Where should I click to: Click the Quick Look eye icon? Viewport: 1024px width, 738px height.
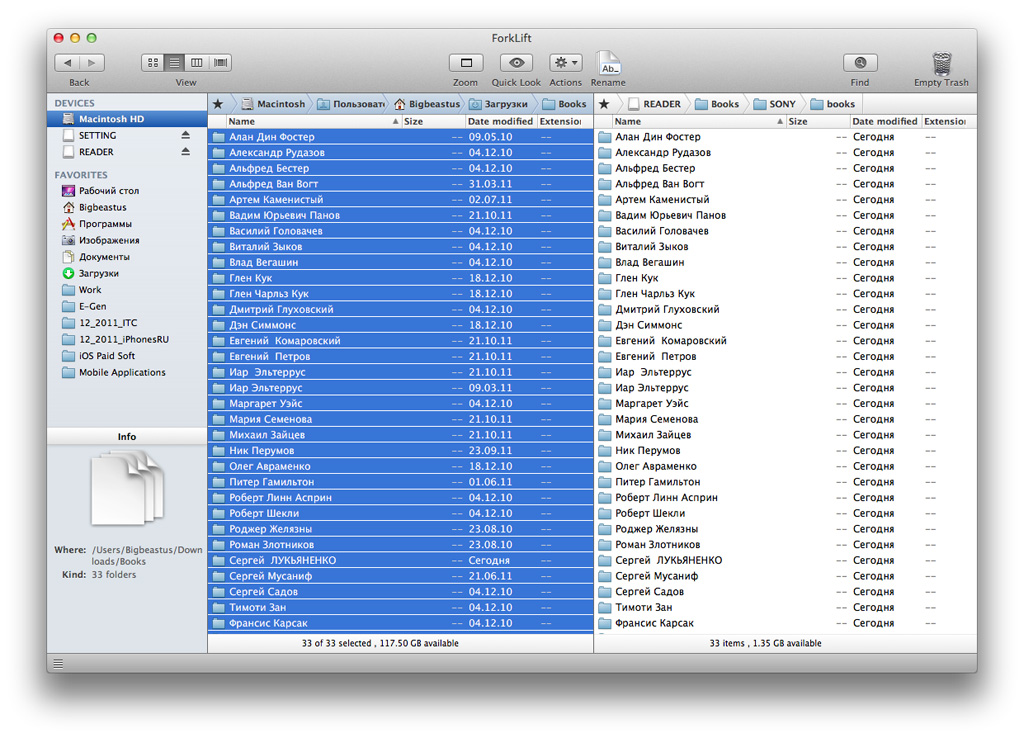click(516, 63)
